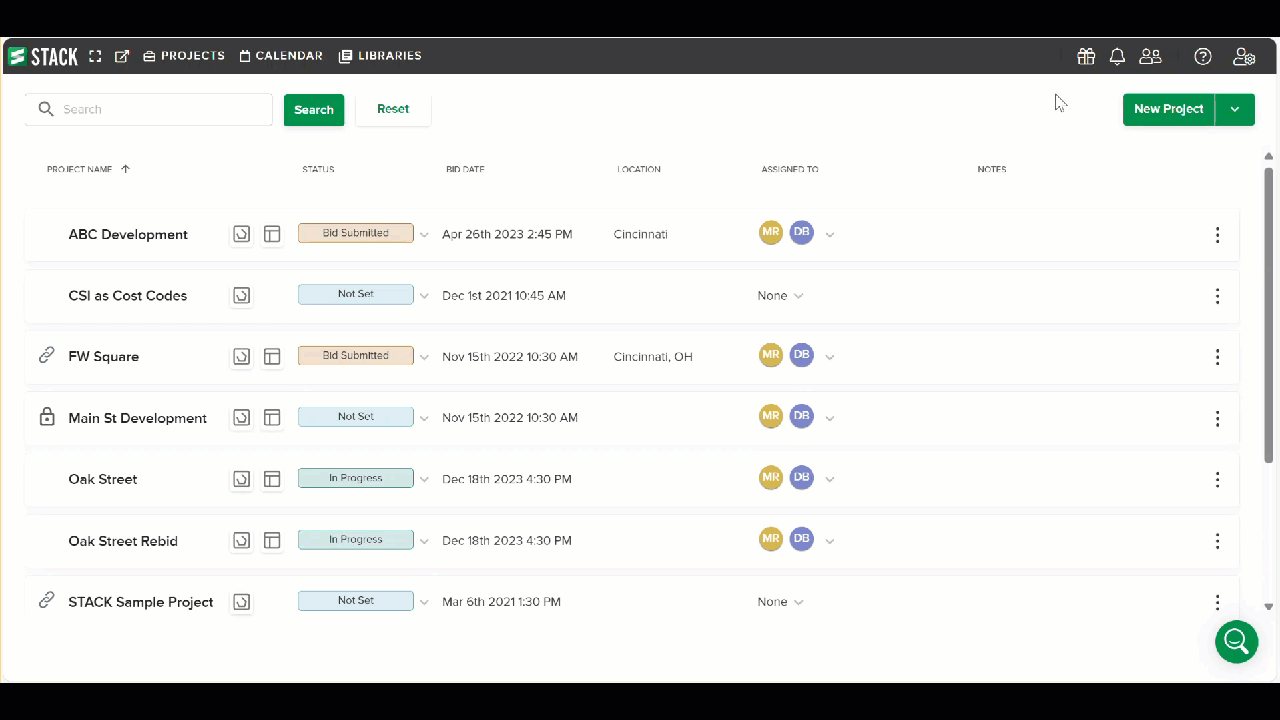Click the open-in-new-window icon in header
The height and width of the screenshot is (720, 1280).
click(x=122, y=57)
